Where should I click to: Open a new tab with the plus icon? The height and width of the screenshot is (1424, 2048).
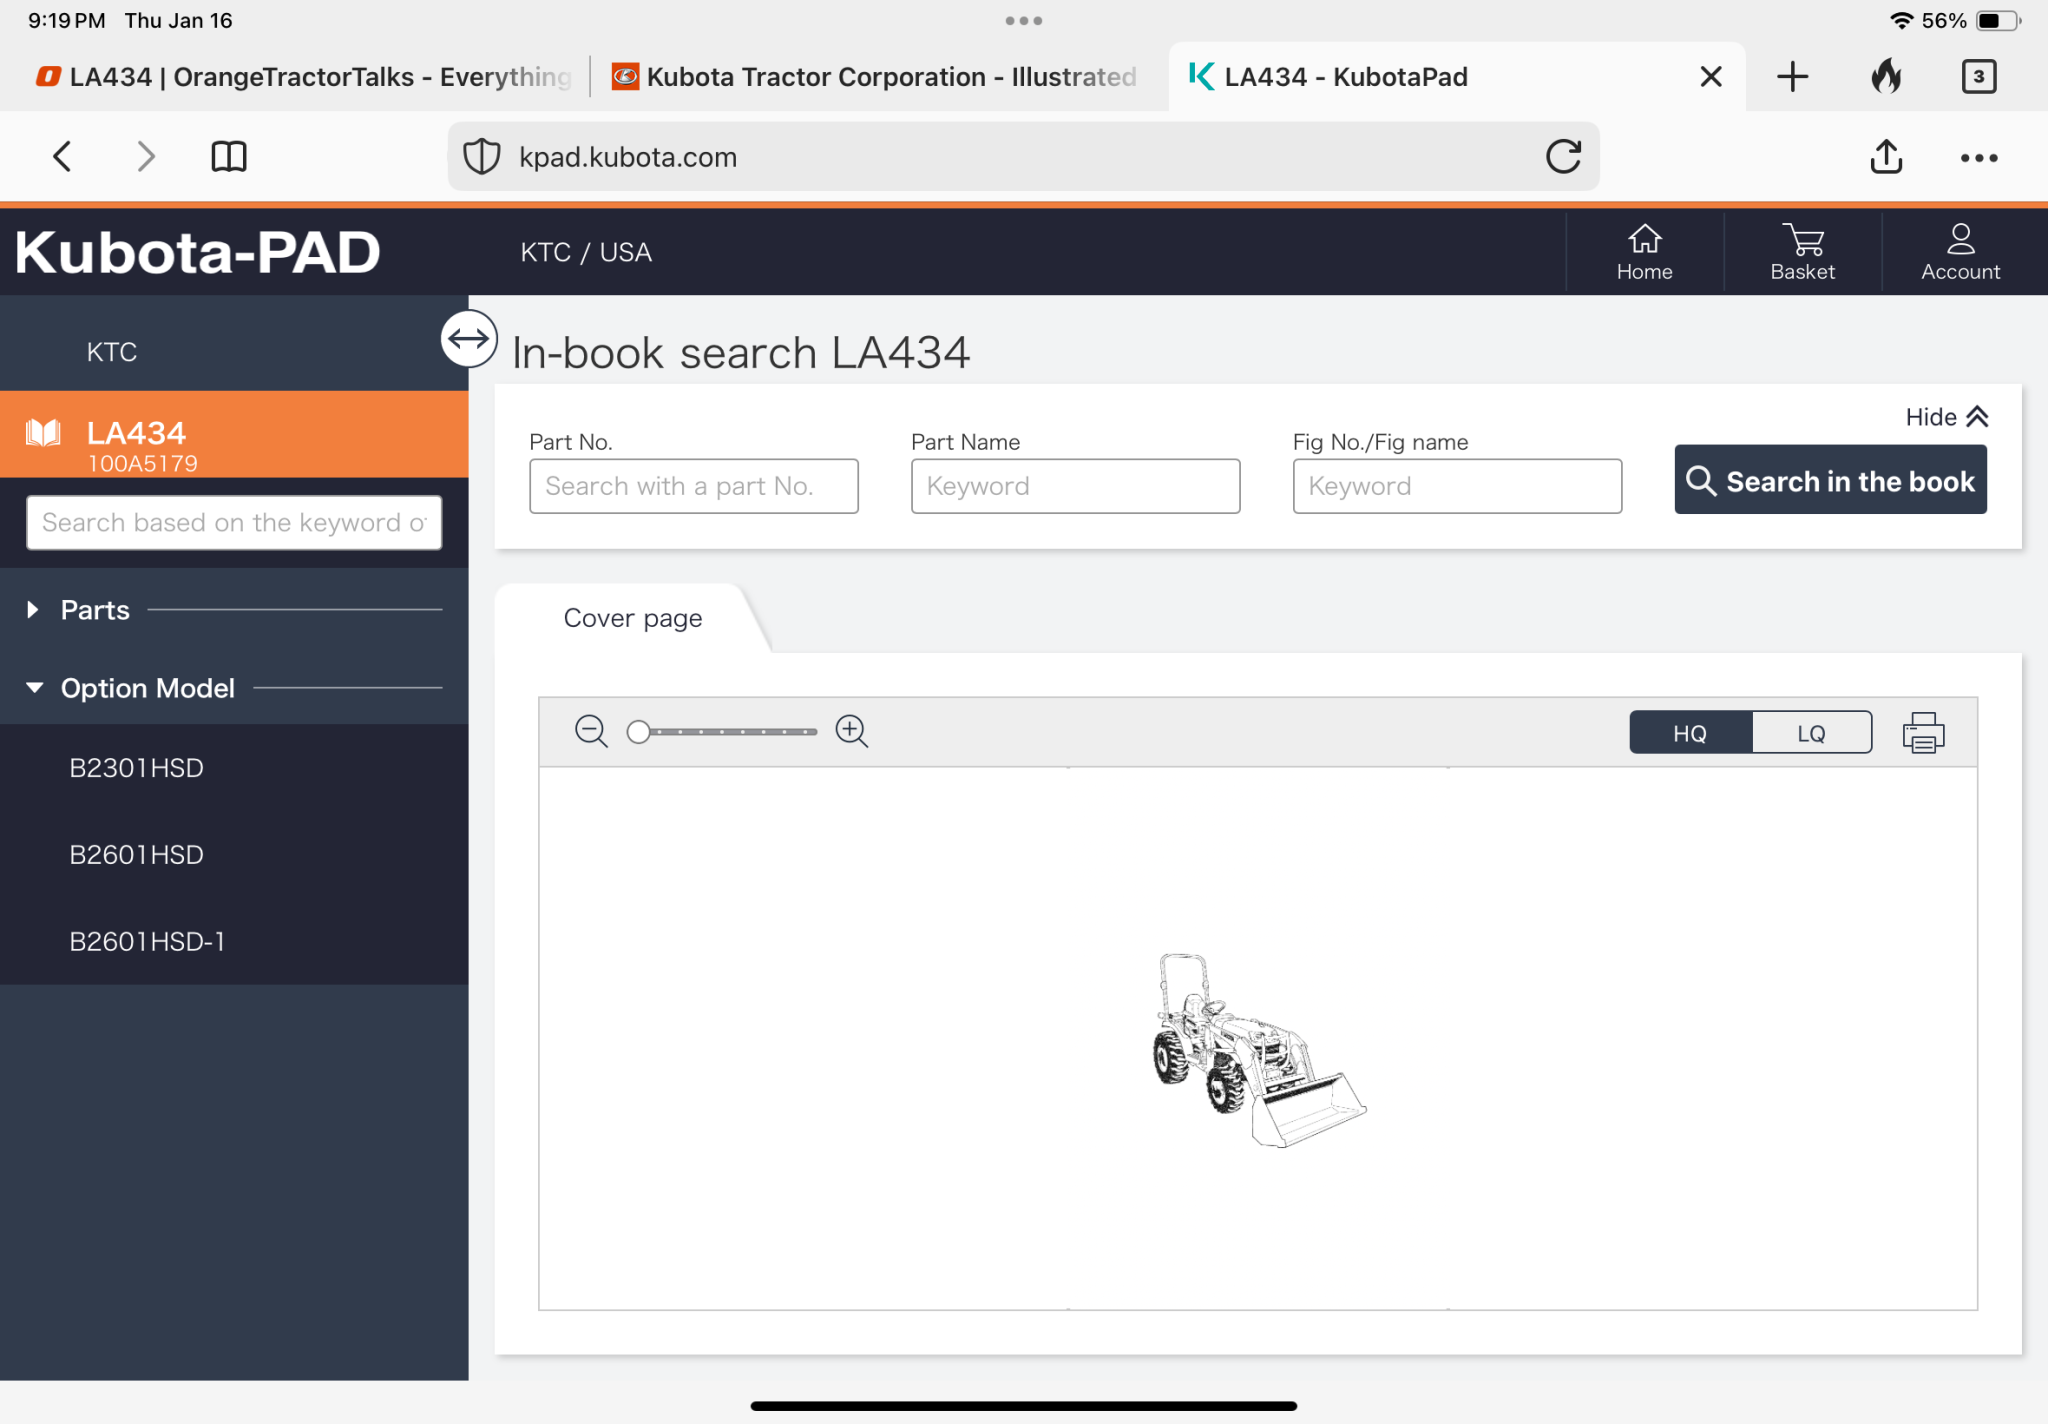pyautogui.click(x=1792, y=76)
